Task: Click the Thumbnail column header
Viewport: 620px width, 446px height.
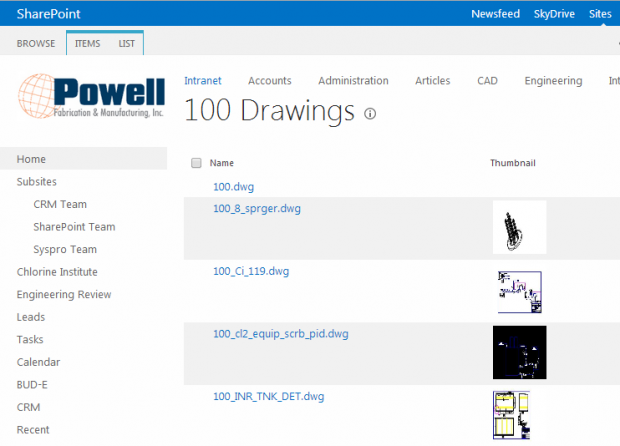Action: [513, 163]
